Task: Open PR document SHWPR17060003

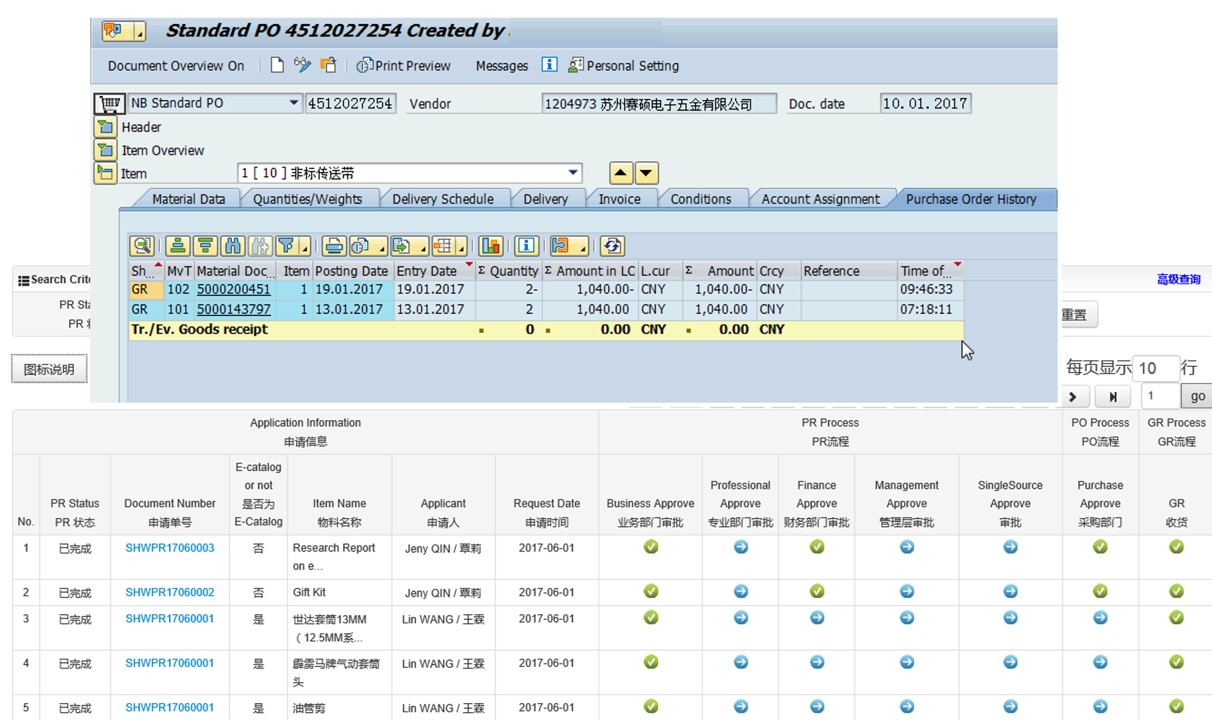Action: (170, 548)
